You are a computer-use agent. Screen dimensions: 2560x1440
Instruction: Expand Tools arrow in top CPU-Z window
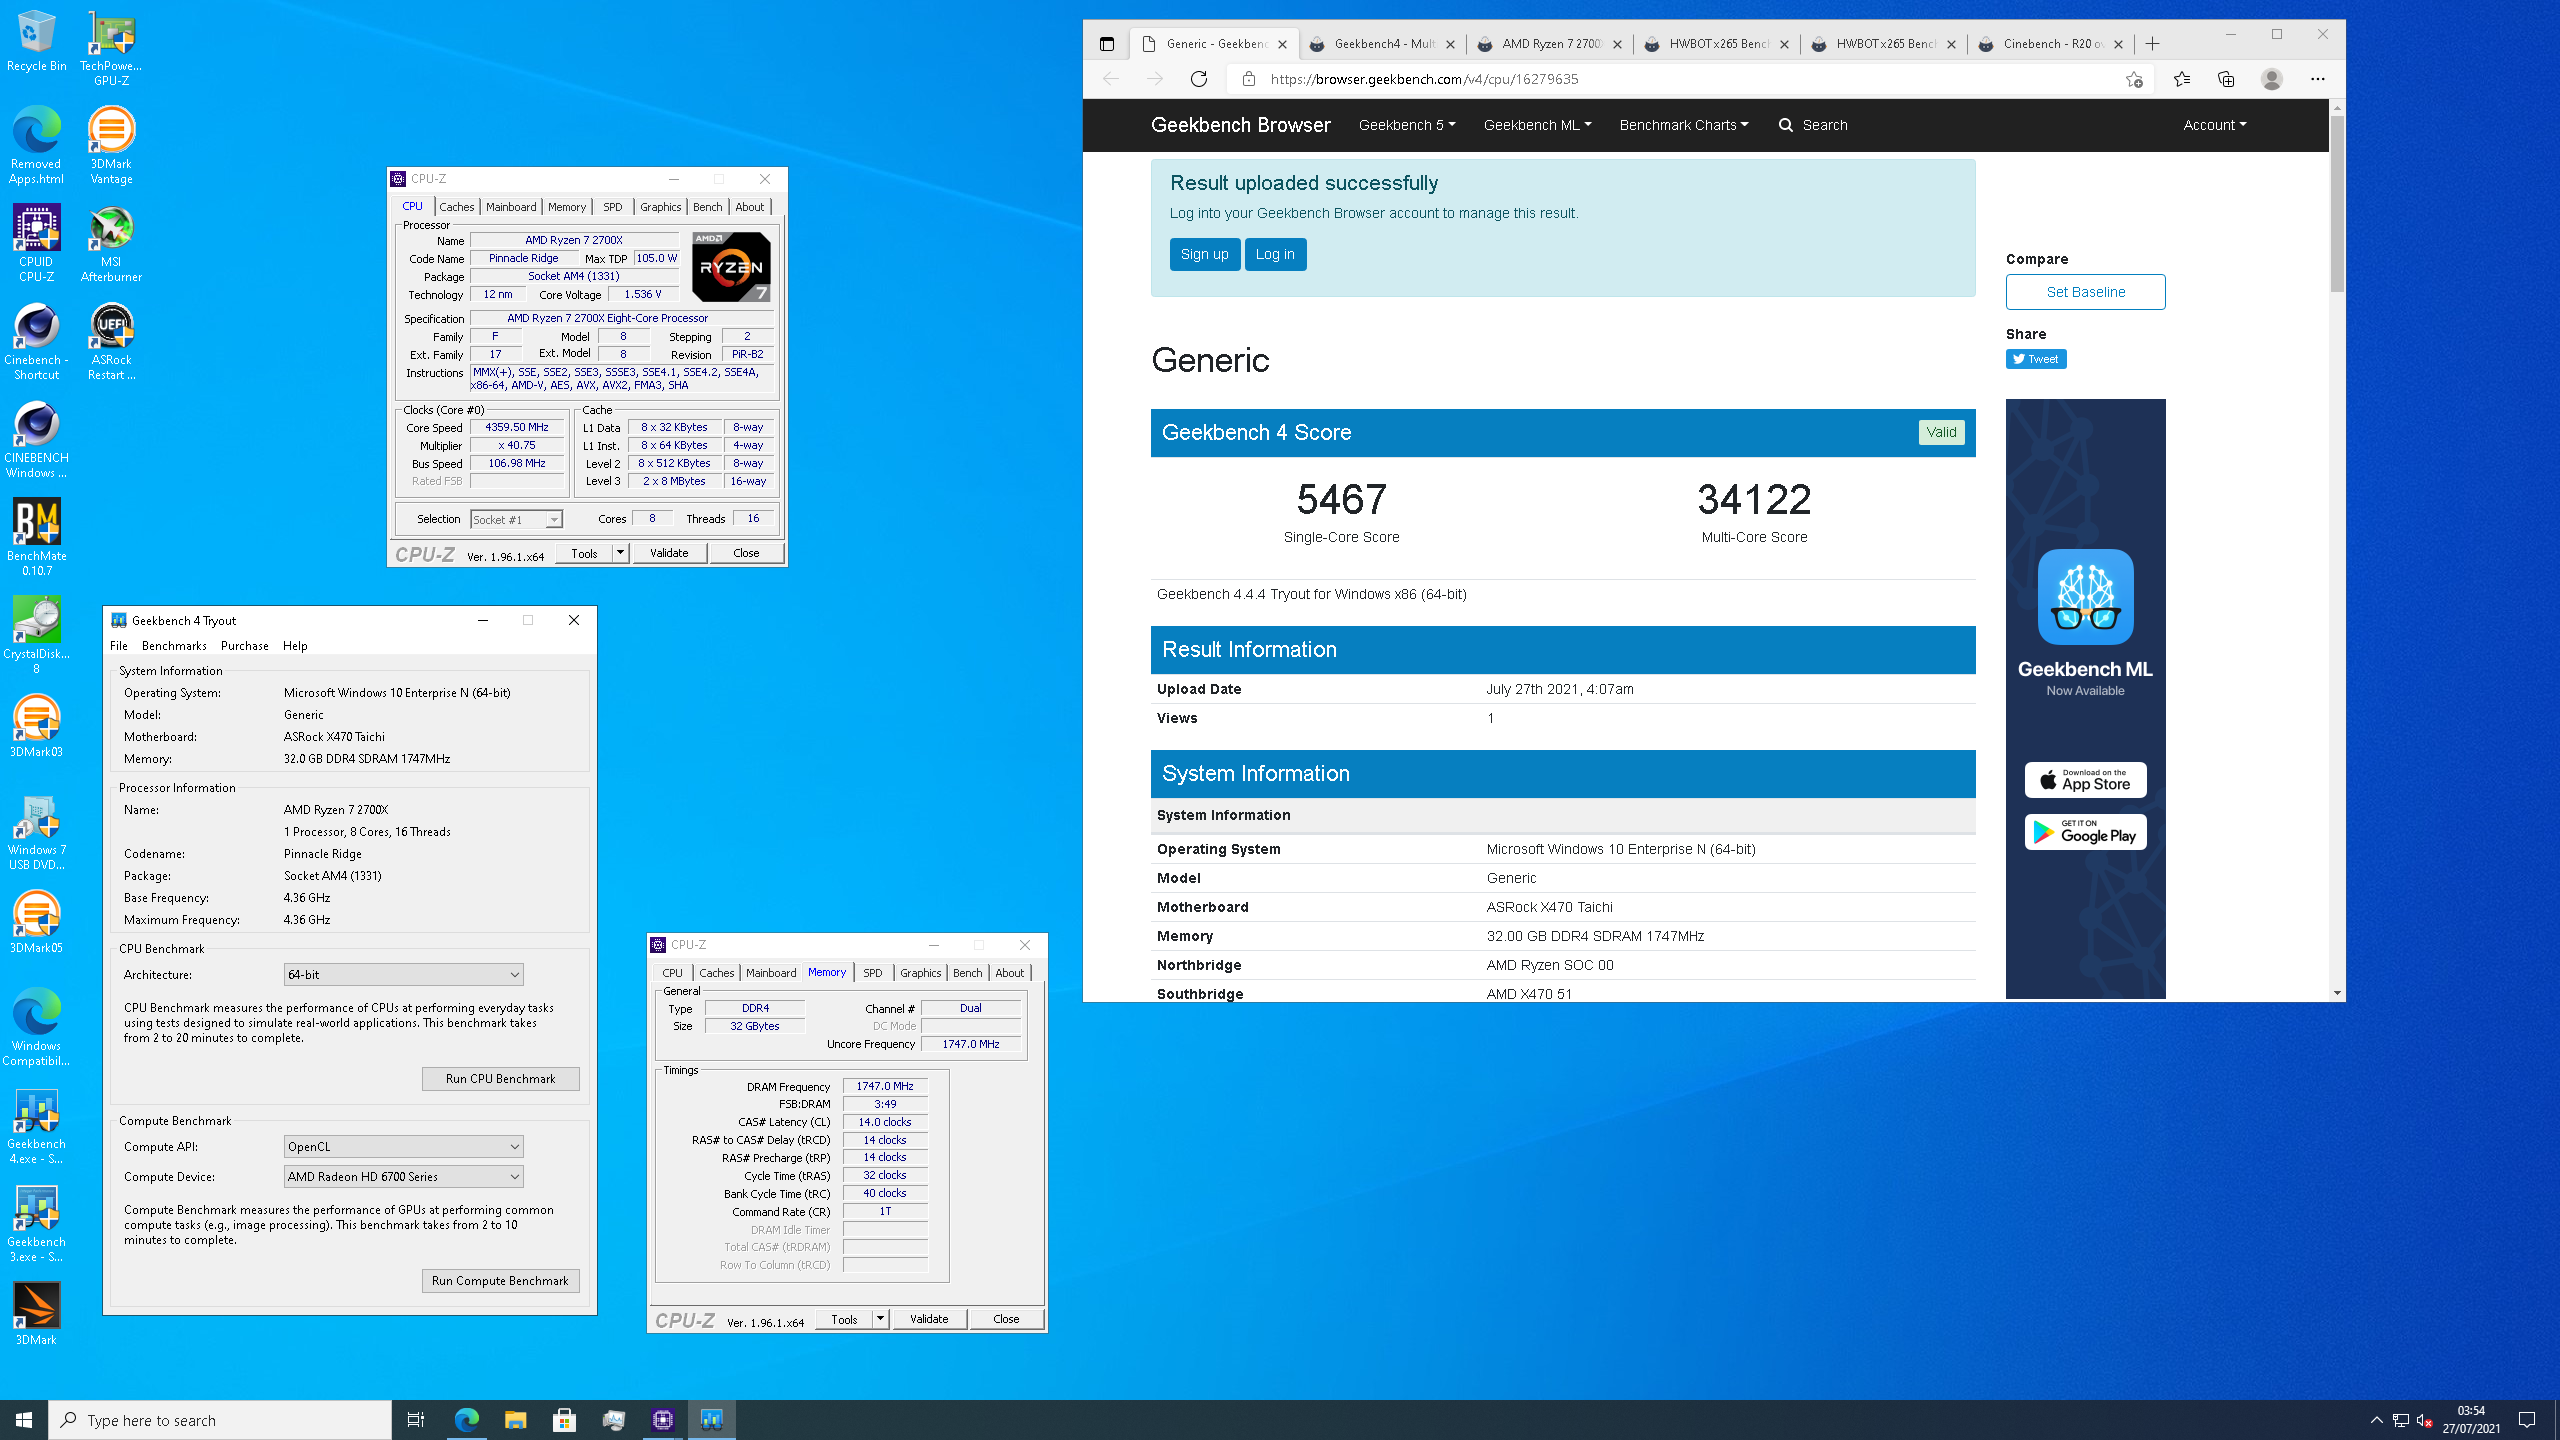point(620,552)
